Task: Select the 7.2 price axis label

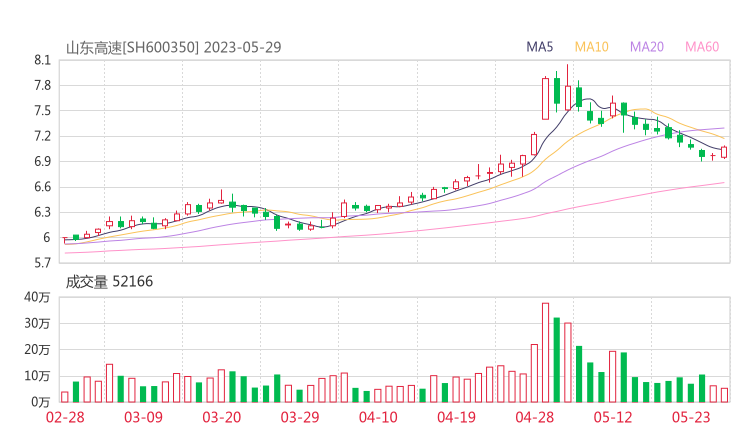Action: pos(42,136)
